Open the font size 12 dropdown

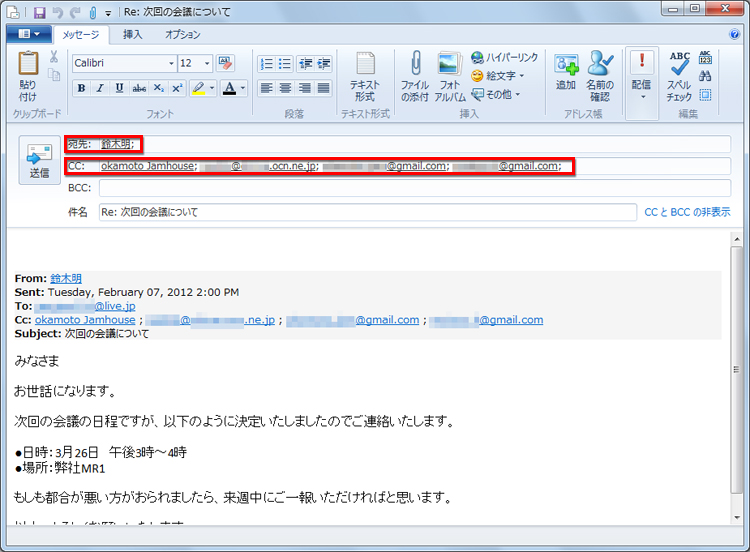pyautogui.click(x=207, y=63)
